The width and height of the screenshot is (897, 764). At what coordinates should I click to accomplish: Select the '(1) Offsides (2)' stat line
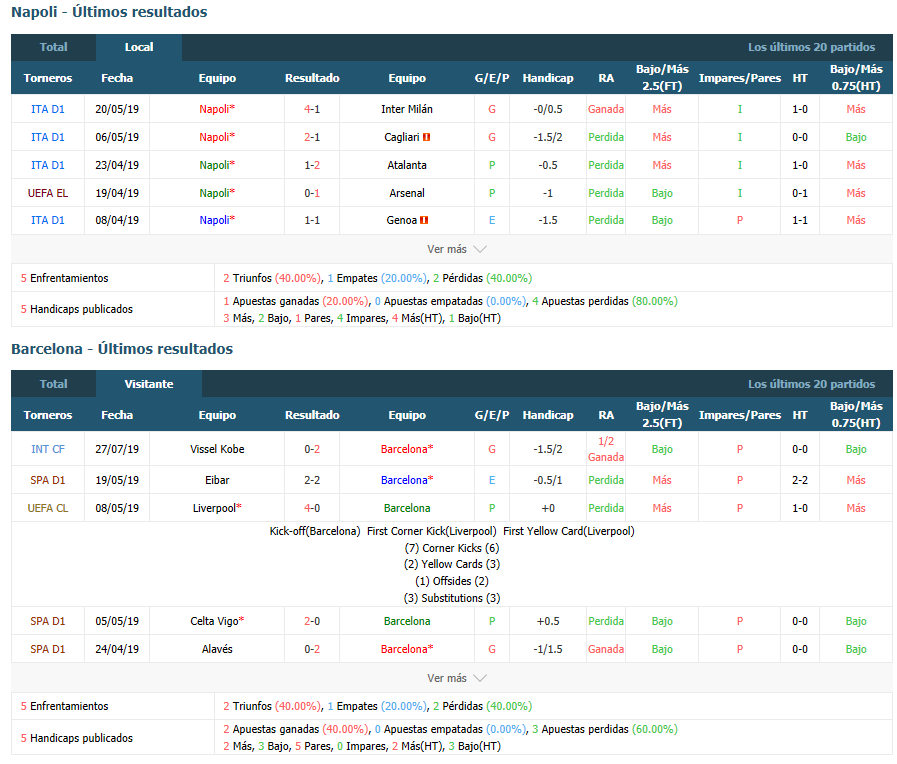(452, 582)
